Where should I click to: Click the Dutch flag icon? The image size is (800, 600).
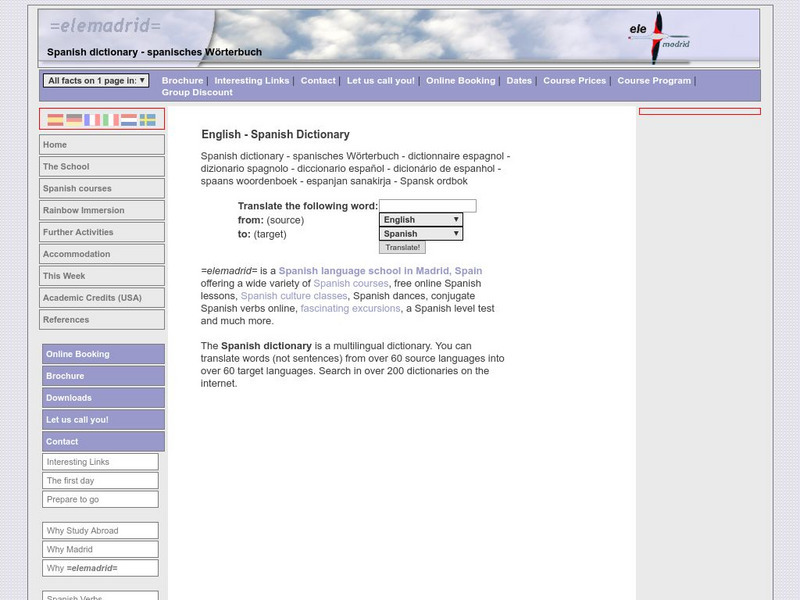click(129, 120)
